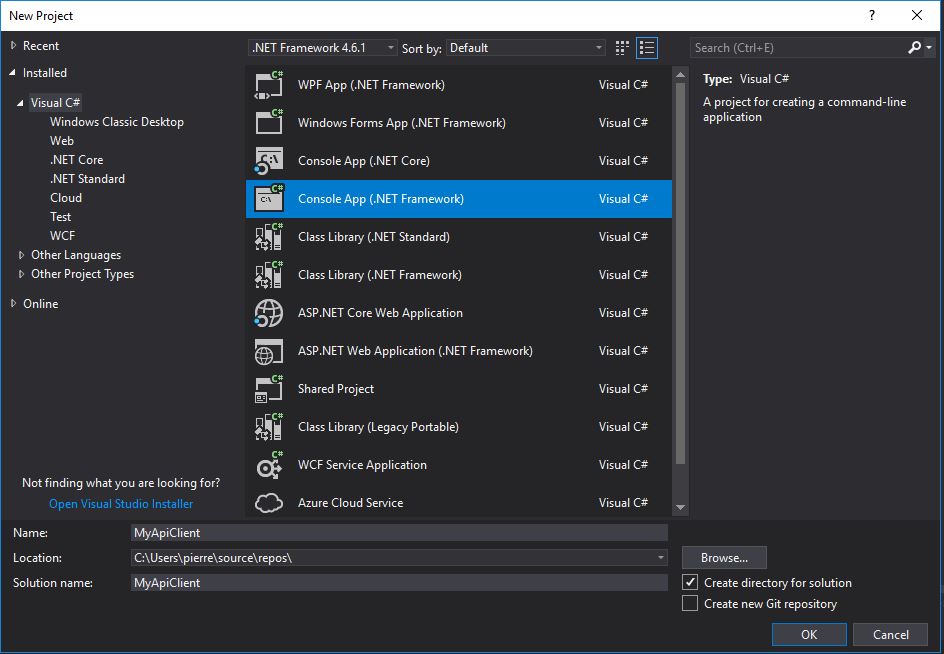Select the Test category

click(60, 217)
